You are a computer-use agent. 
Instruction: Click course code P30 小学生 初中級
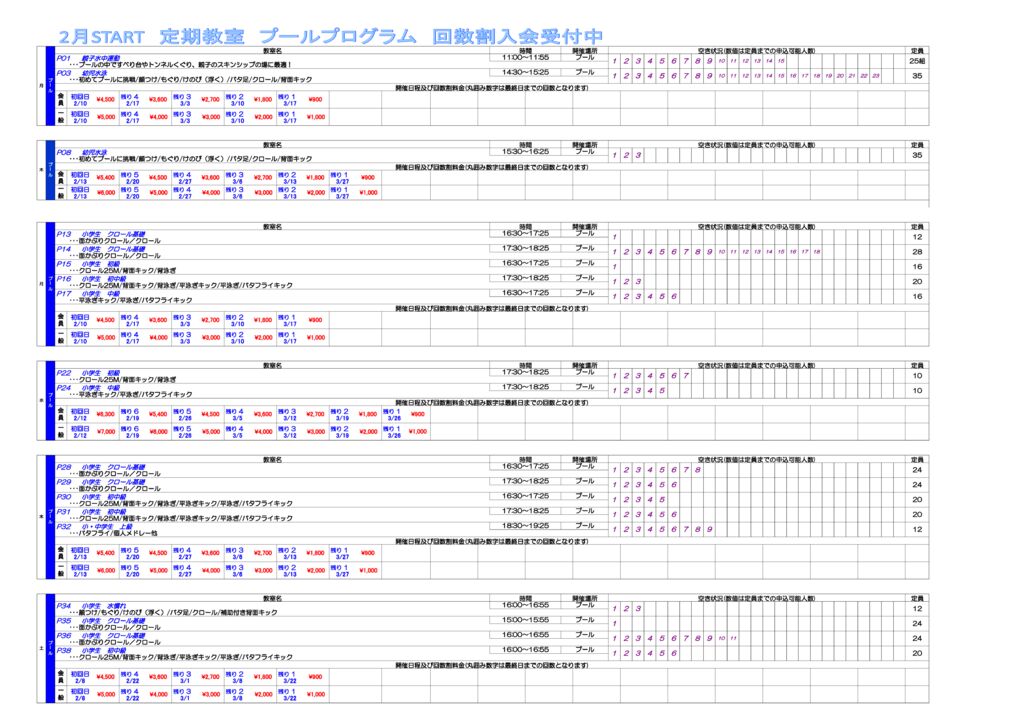click(x=91, y=497)
